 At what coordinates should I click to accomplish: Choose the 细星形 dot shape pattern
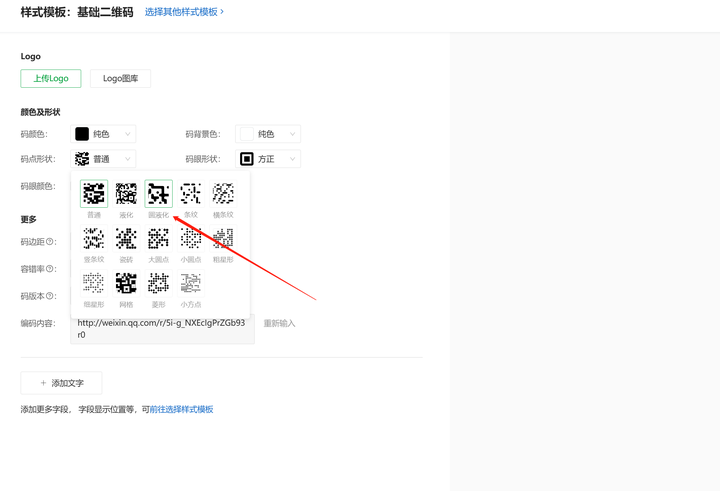click(x=94, y=283)
